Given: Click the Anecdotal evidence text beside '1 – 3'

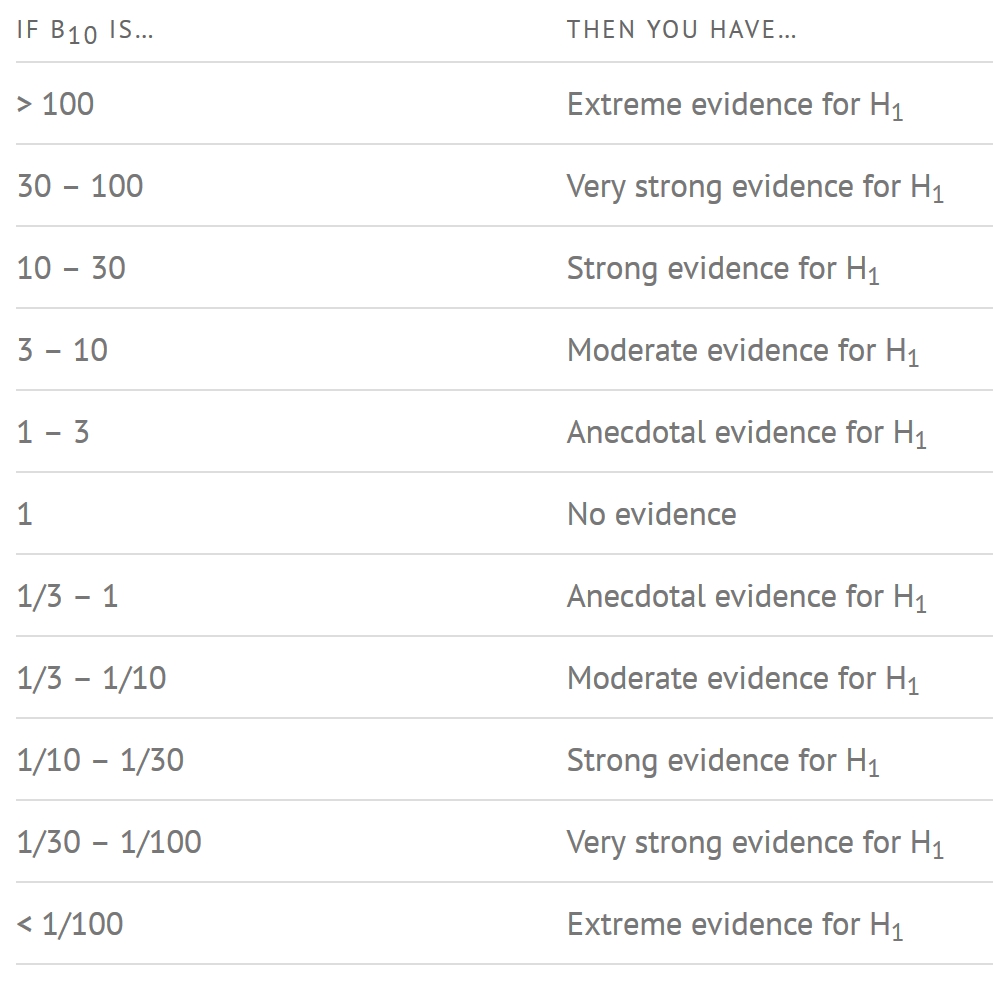Looking at the screenshot, I should click(746, 433).
